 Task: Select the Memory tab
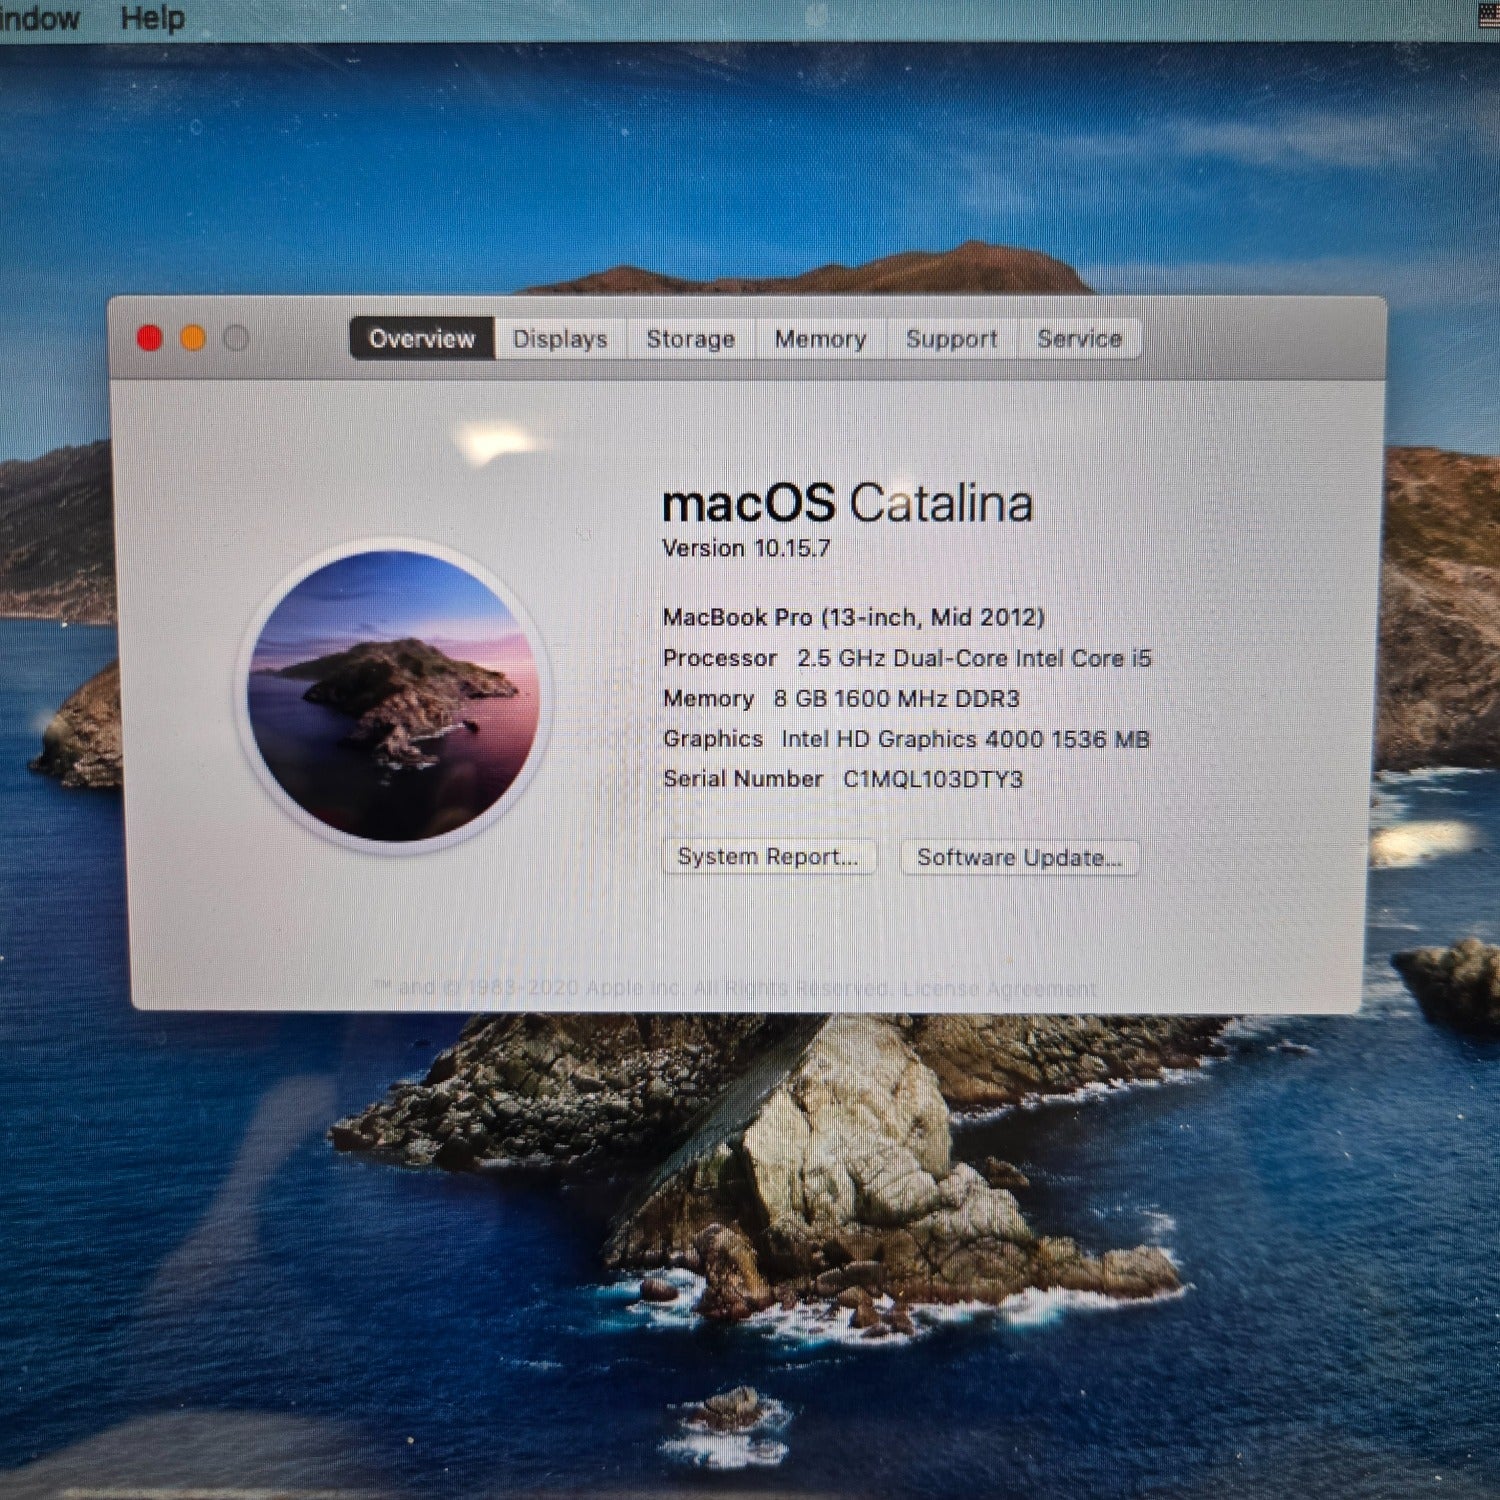(x=821, y=339)
